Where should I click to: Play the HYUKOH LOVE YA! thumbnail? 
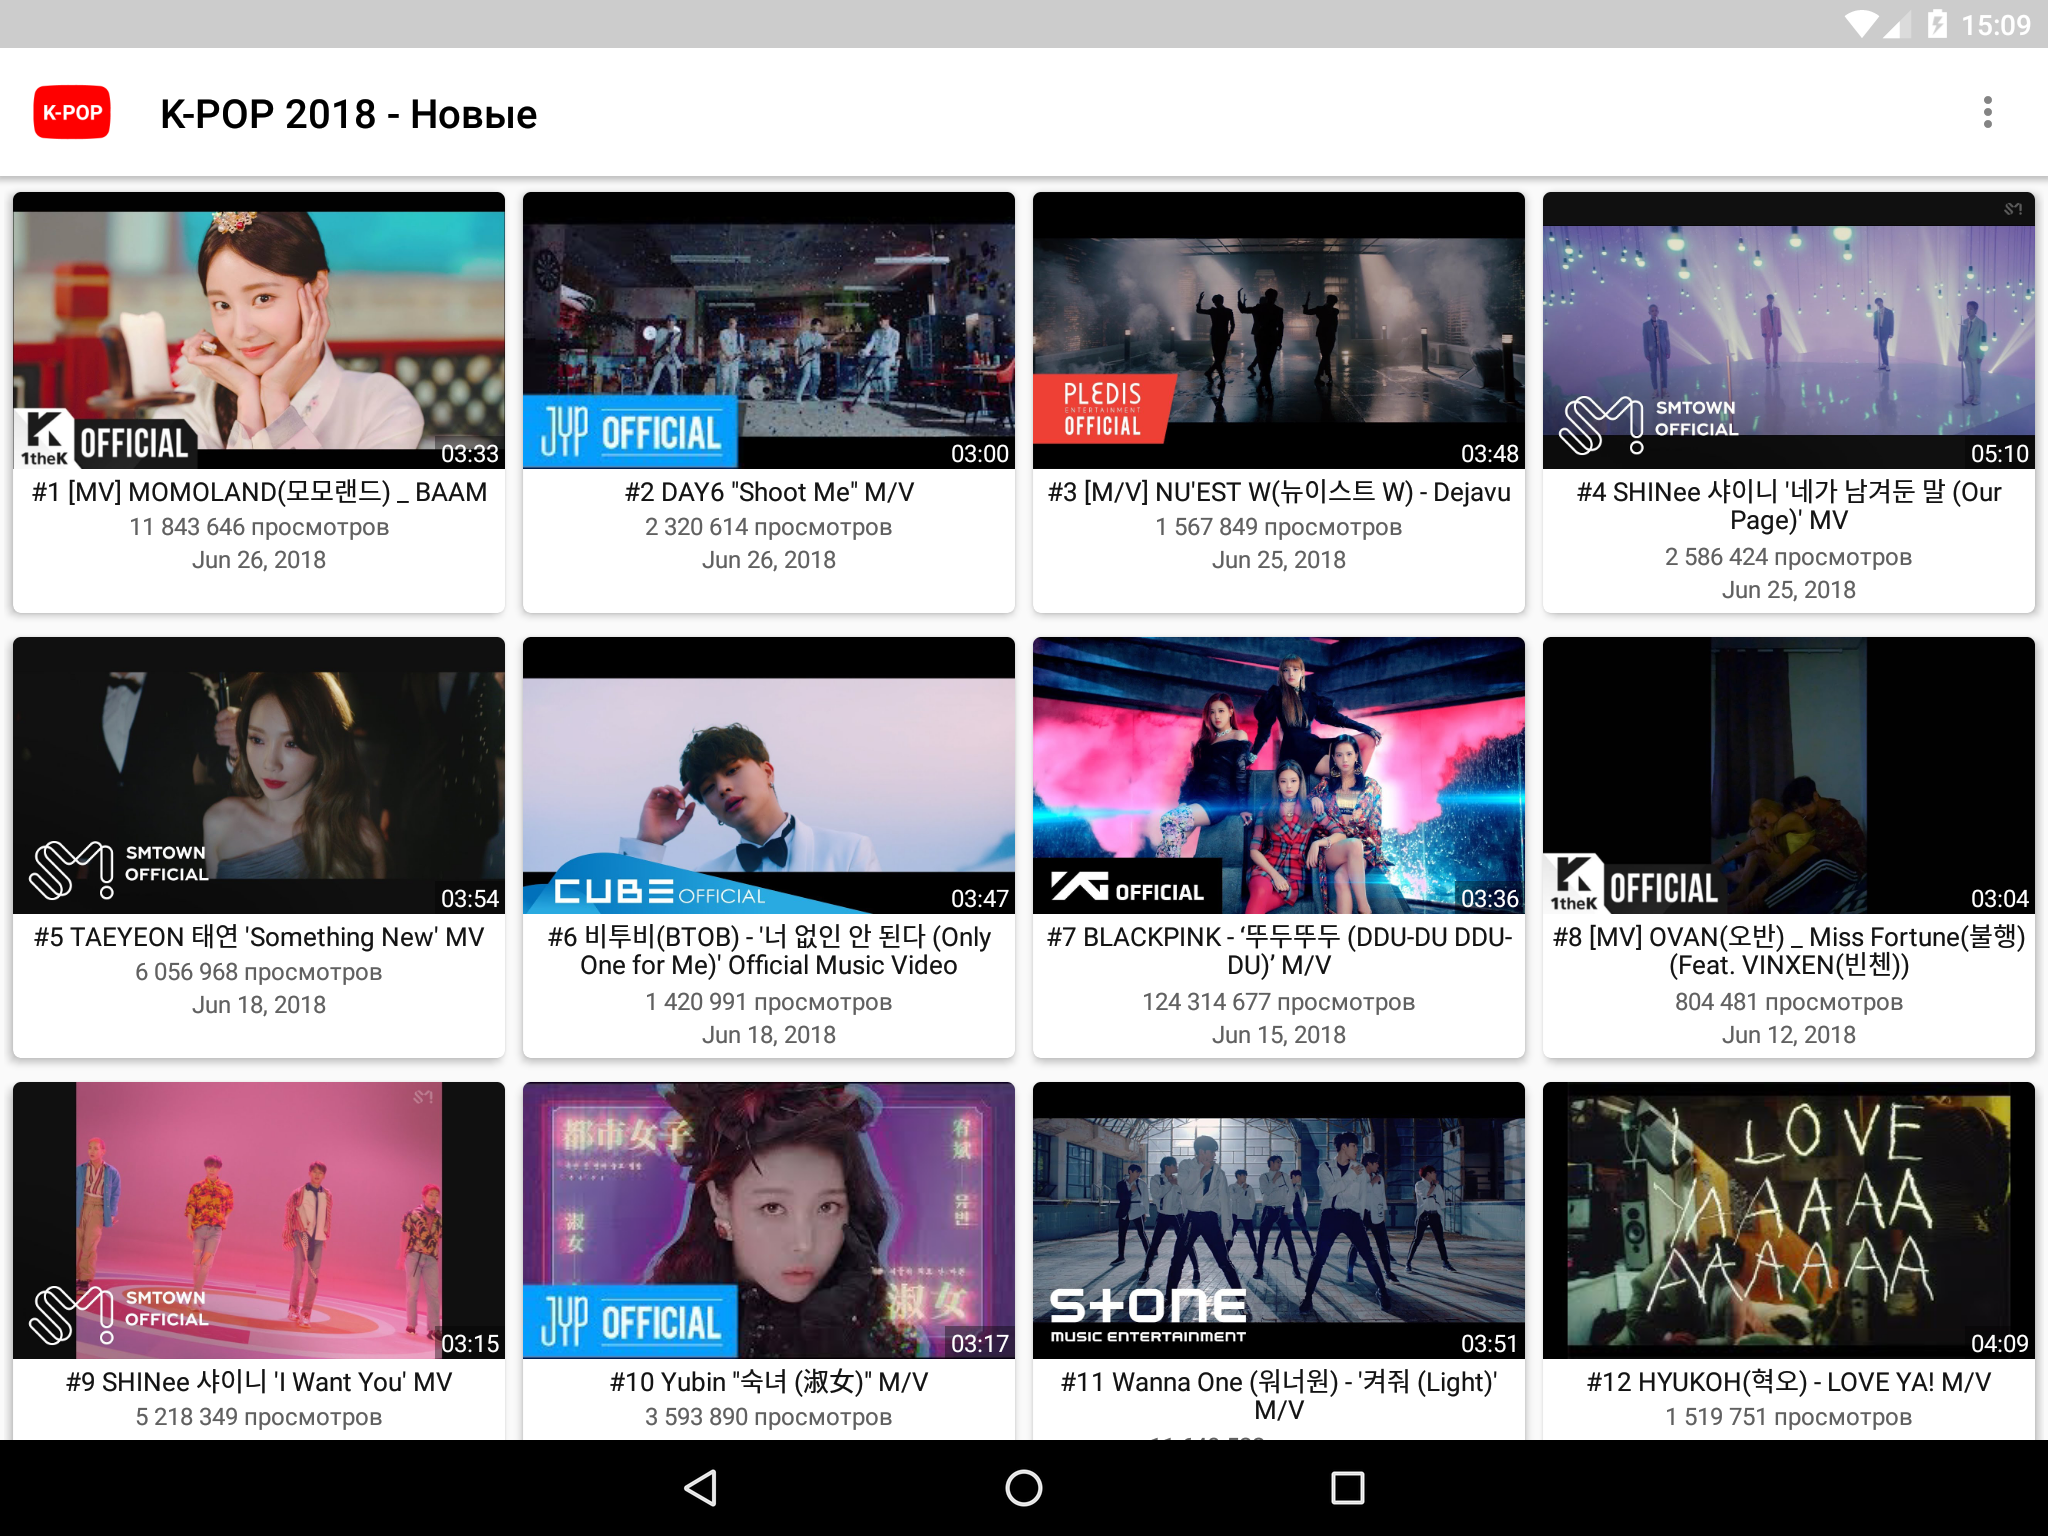(1789, 1220)
